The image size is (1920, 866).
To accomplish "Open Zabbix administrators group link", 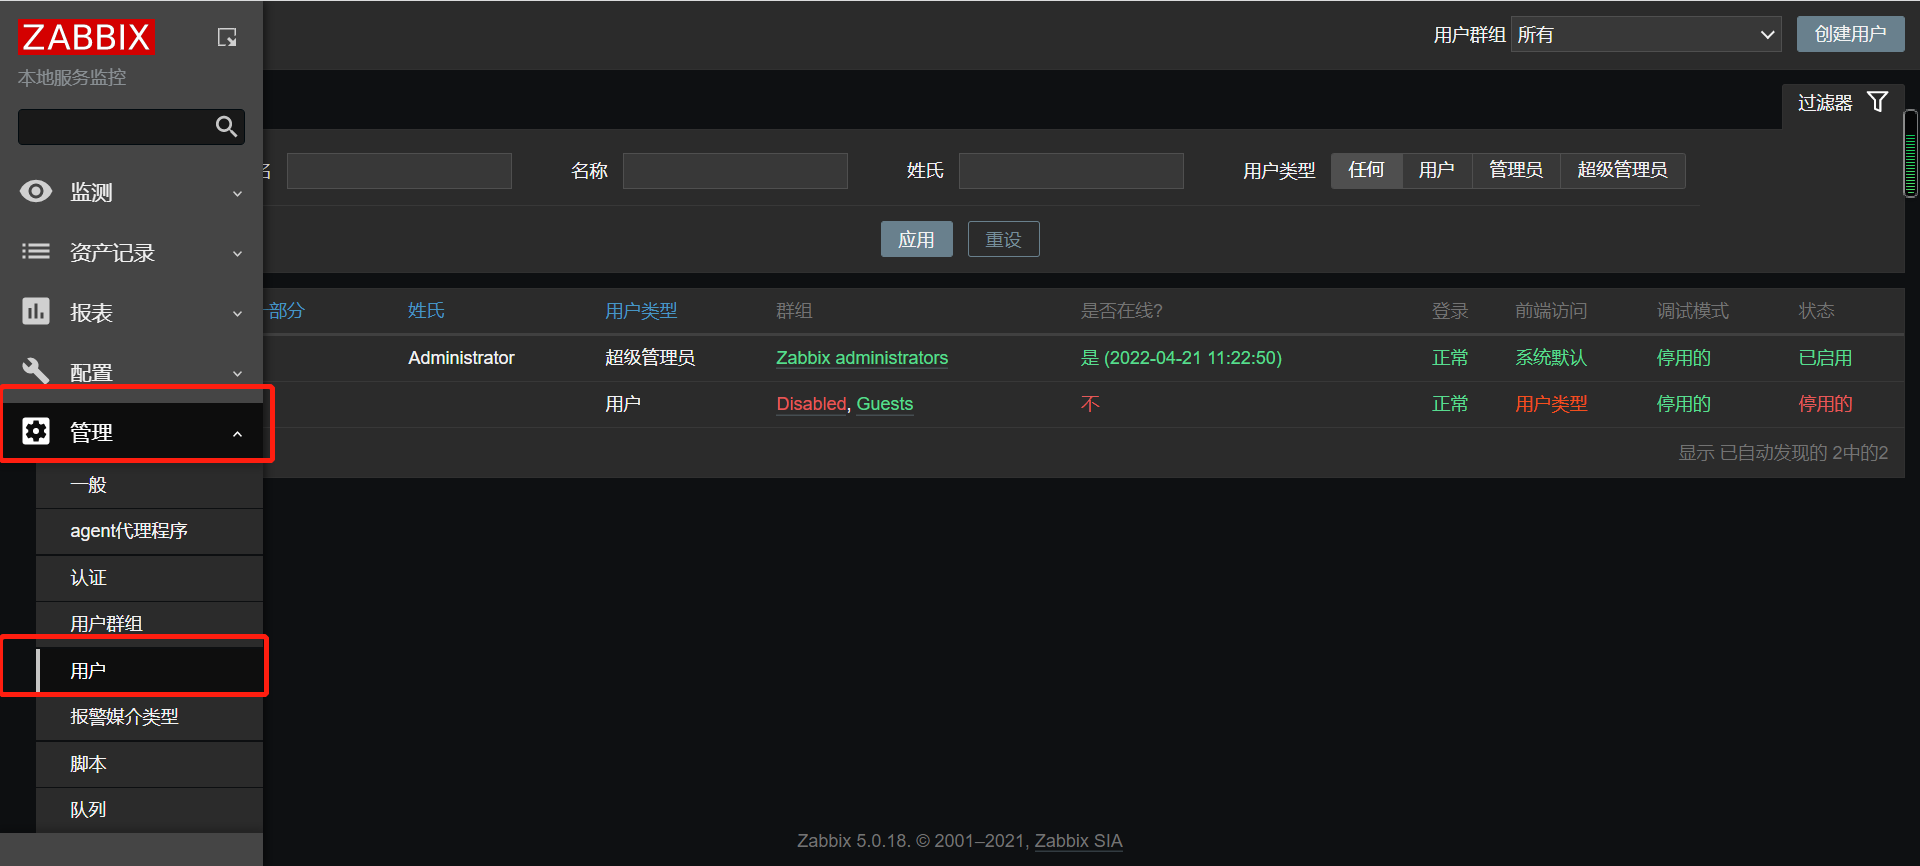I will coord(862,358).
